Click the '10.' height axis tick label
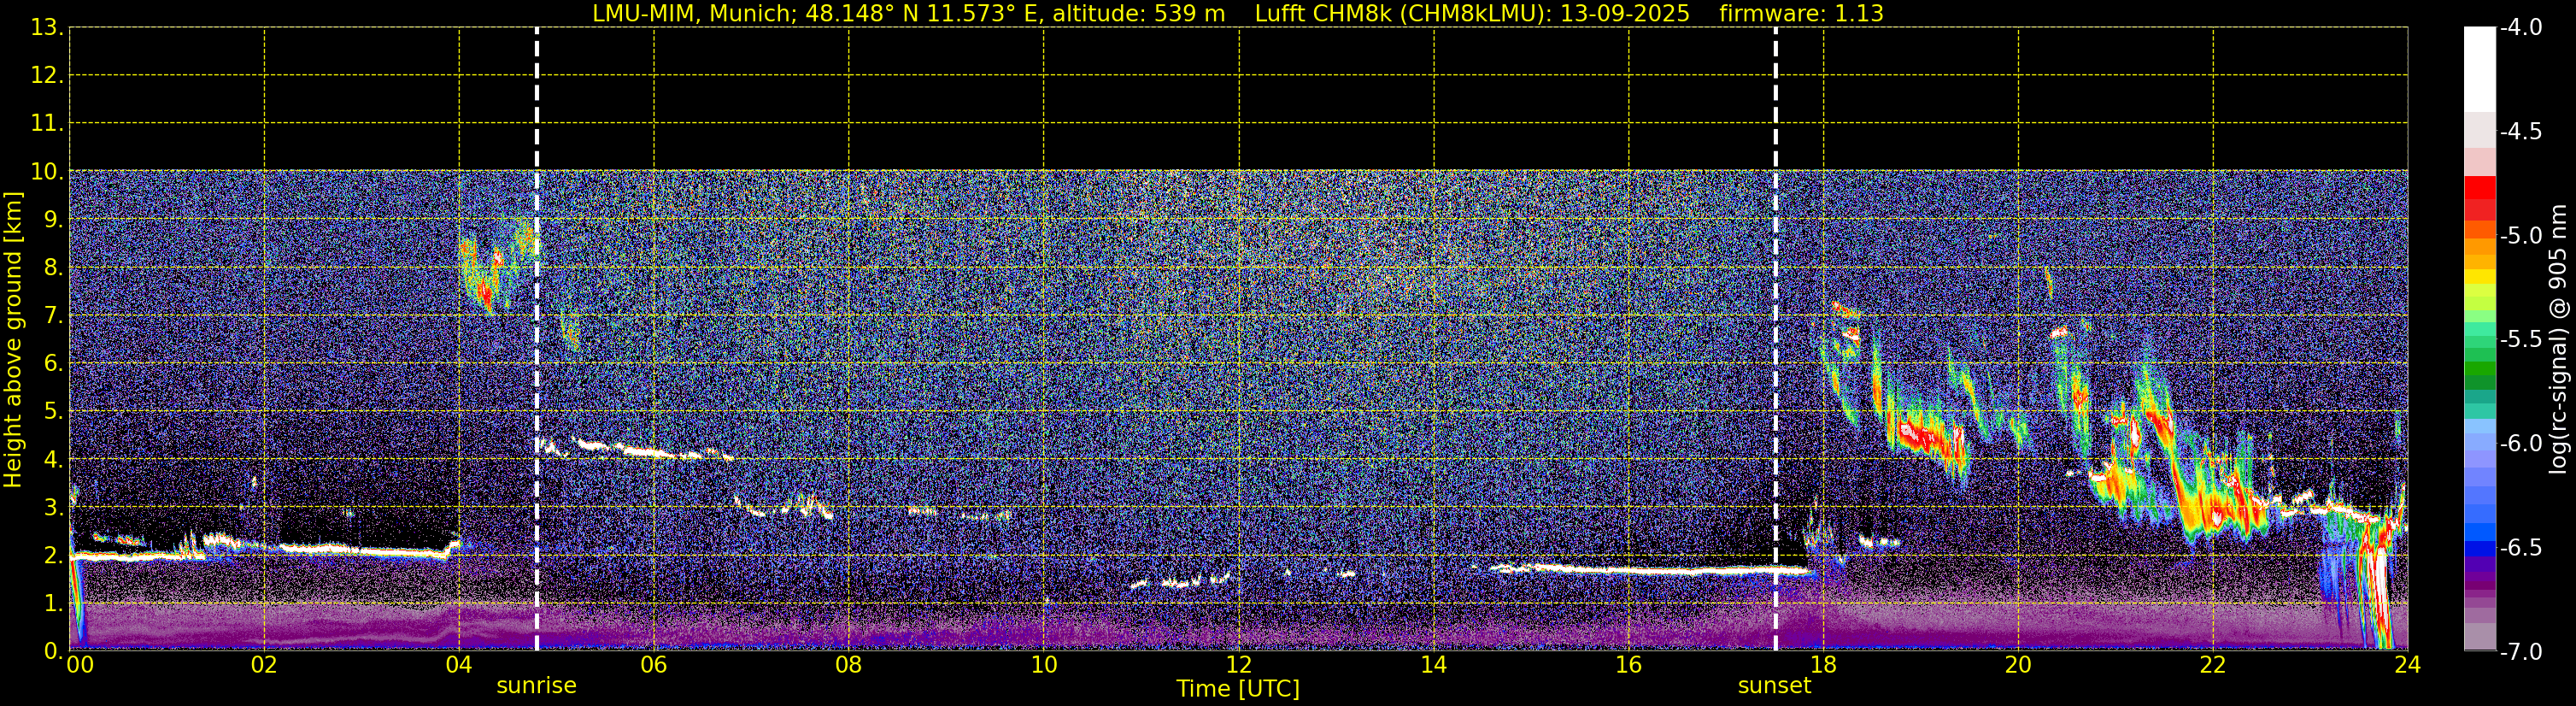 coord(47,172)
